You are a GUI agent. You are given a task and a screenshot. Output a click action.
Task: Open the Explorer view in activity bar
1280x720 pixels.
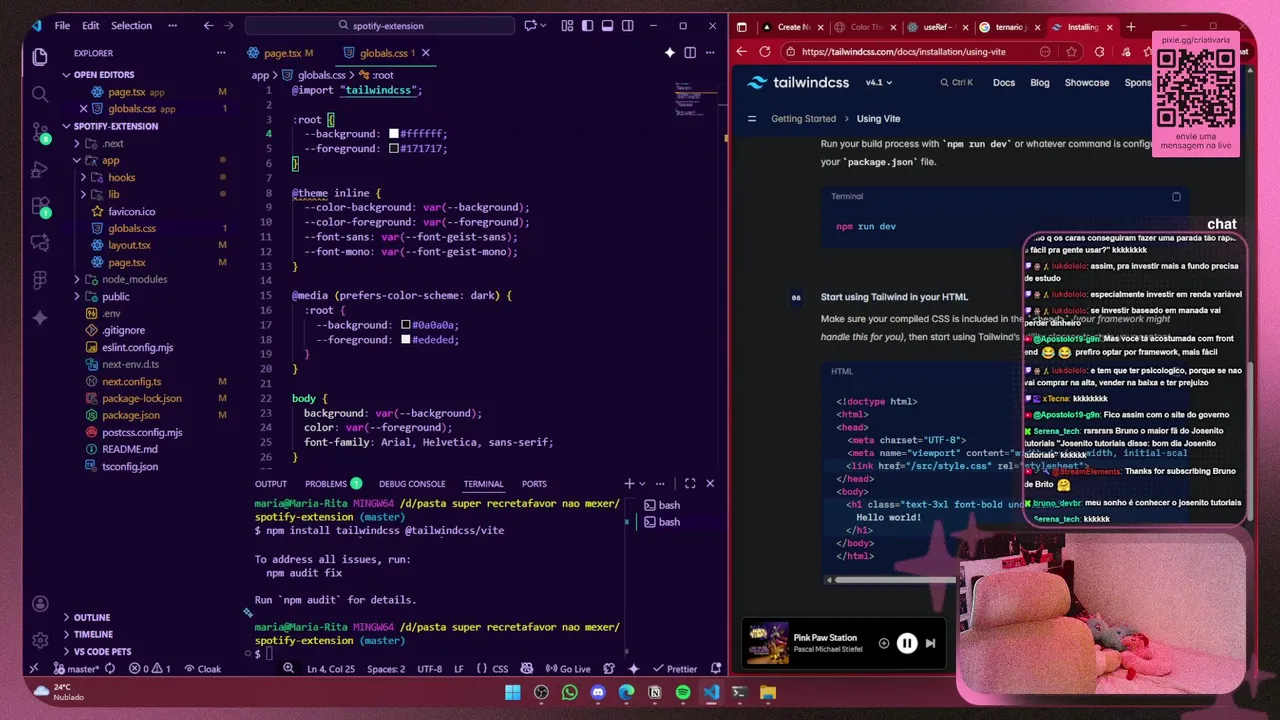tap(40, 58)
